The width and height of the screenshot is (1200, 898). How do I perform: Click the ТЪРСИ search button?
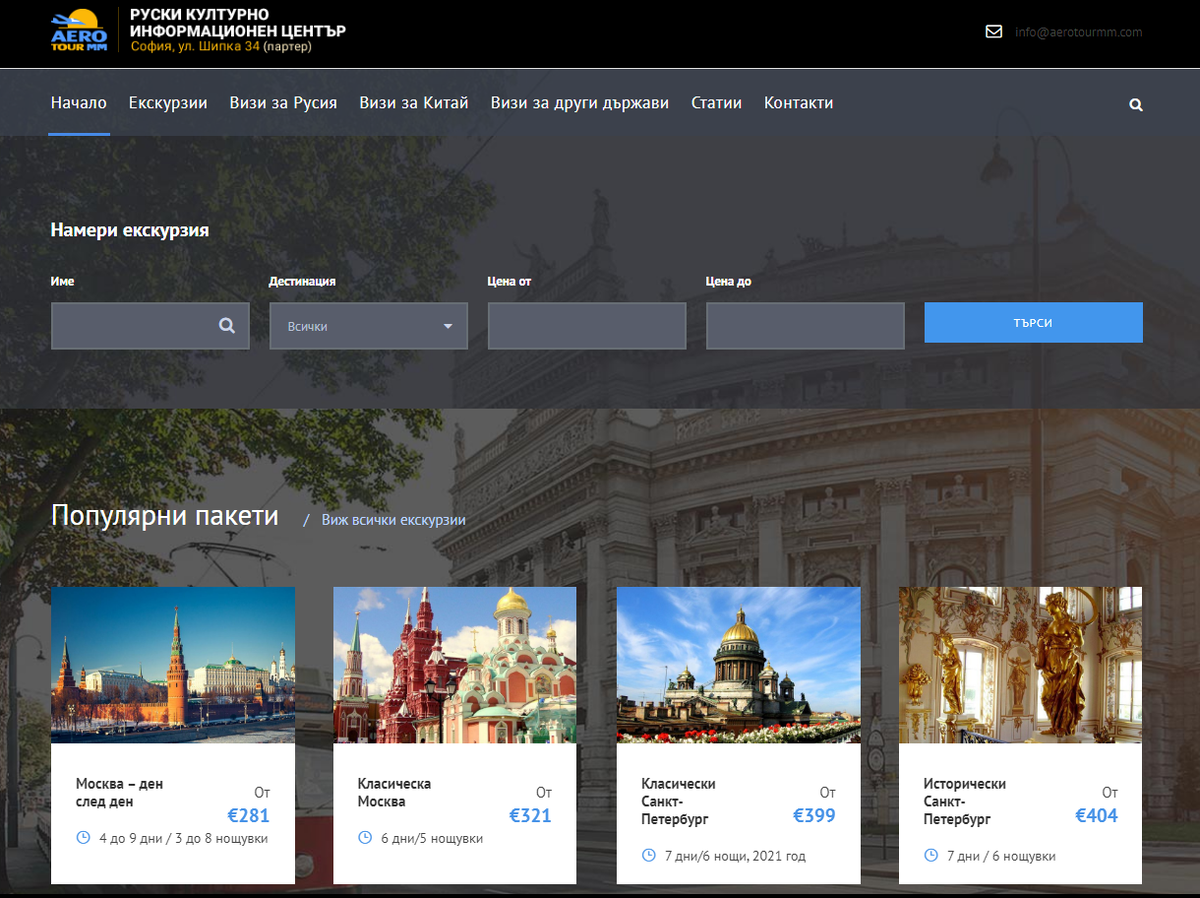(1033, 323)
